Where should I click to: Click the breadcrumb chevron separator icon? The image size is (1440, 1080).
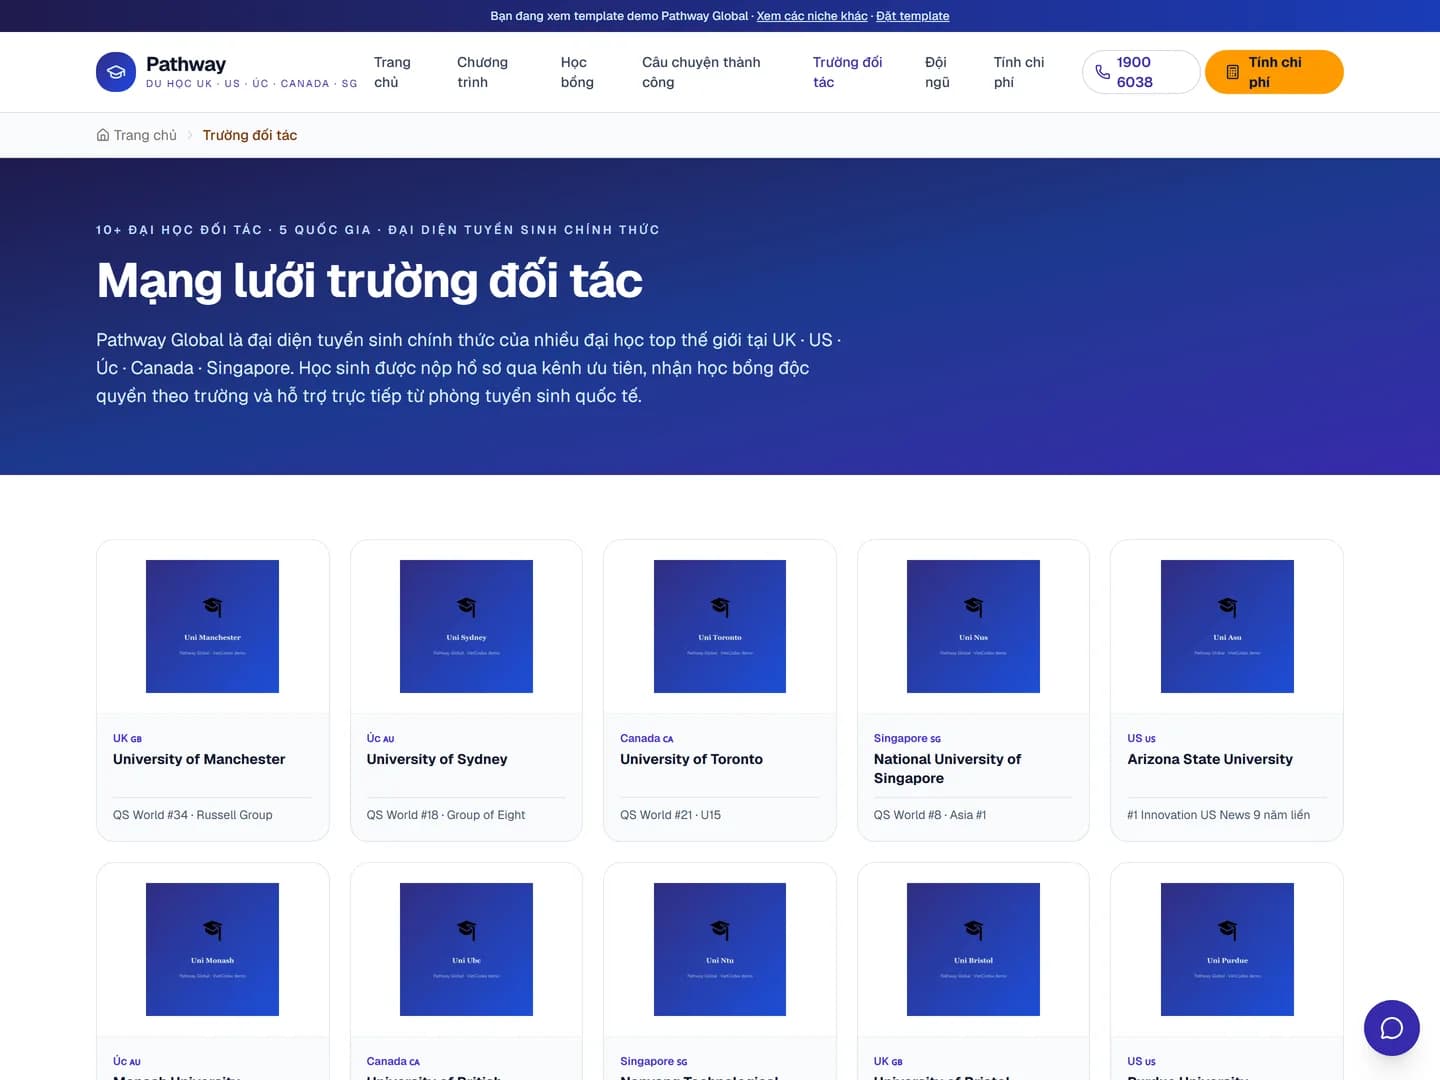(x=190, y=135)
